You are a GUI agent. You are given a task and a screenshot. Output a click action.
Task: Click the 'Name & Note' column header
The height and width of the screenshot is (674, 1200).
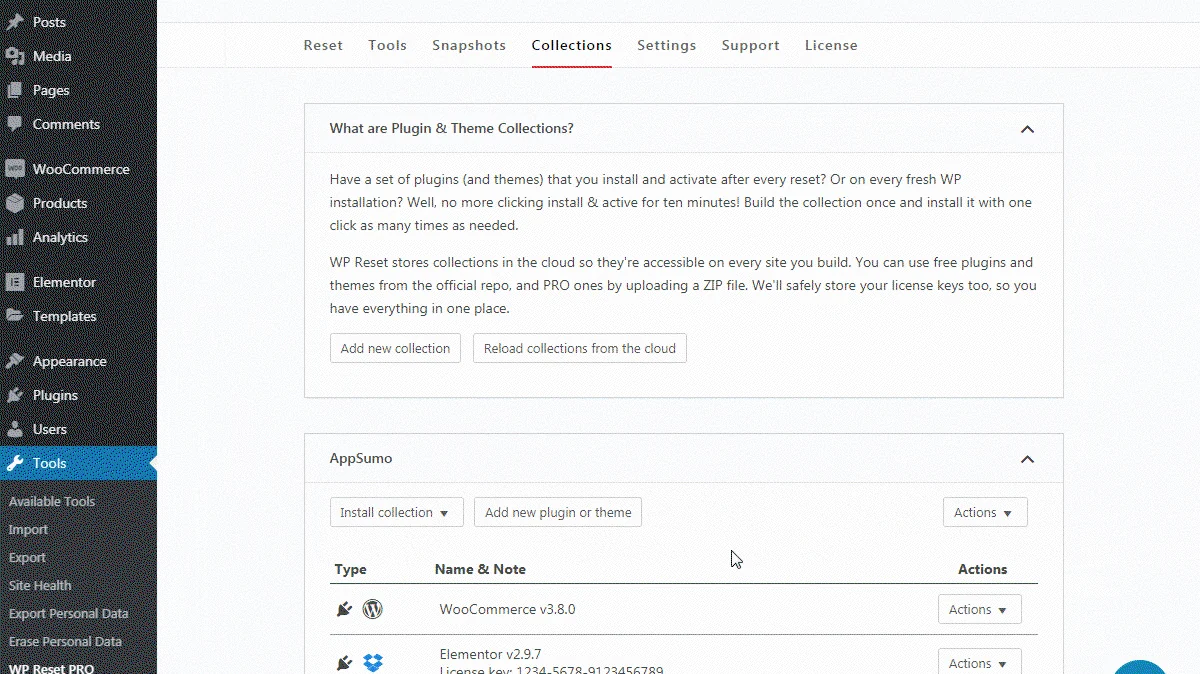pyautogui.click(x=480, y=569)
